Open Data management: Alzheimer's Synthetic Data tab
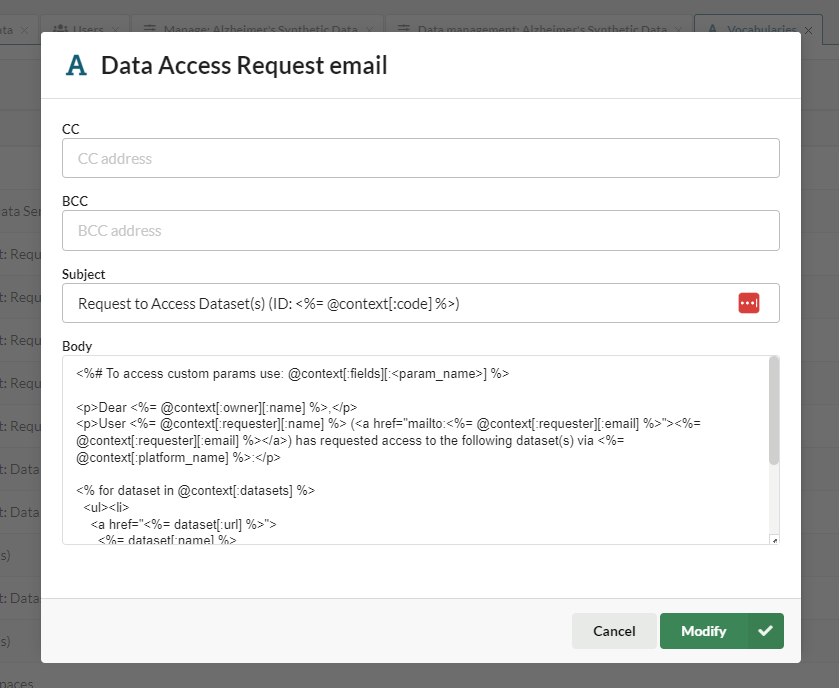This screenshot has width=839, height=688. coord(538,30)
